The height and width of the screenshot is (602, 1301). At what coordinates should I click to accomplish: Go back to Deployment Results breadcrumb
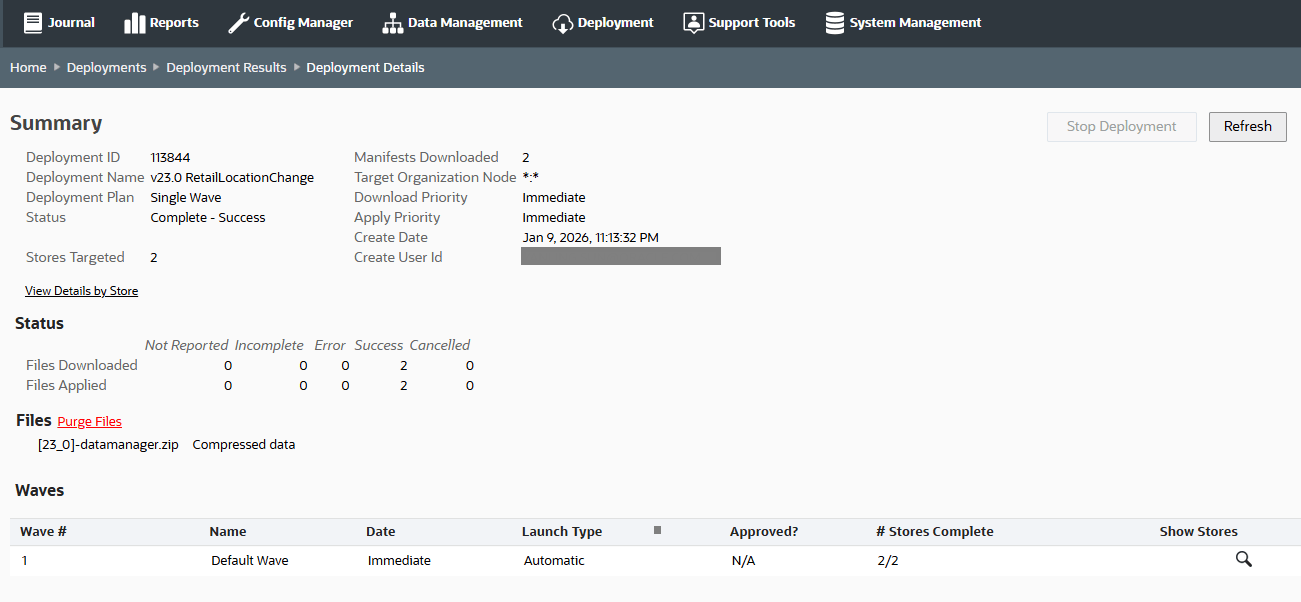click(x=226, y=67)
